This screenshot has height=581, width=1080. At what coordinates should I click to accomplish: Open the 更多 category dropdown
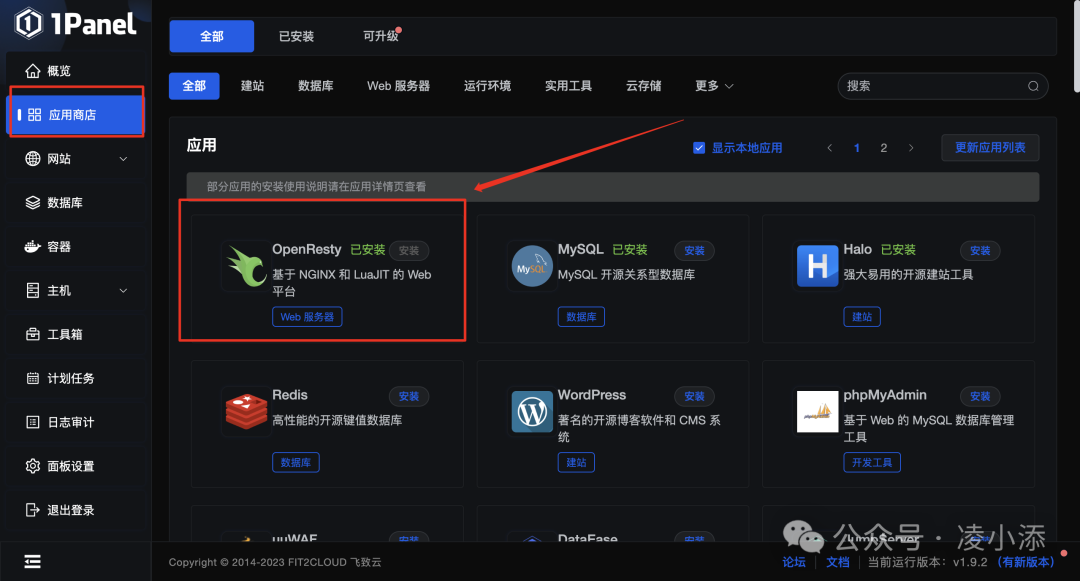tap(714, 86)
